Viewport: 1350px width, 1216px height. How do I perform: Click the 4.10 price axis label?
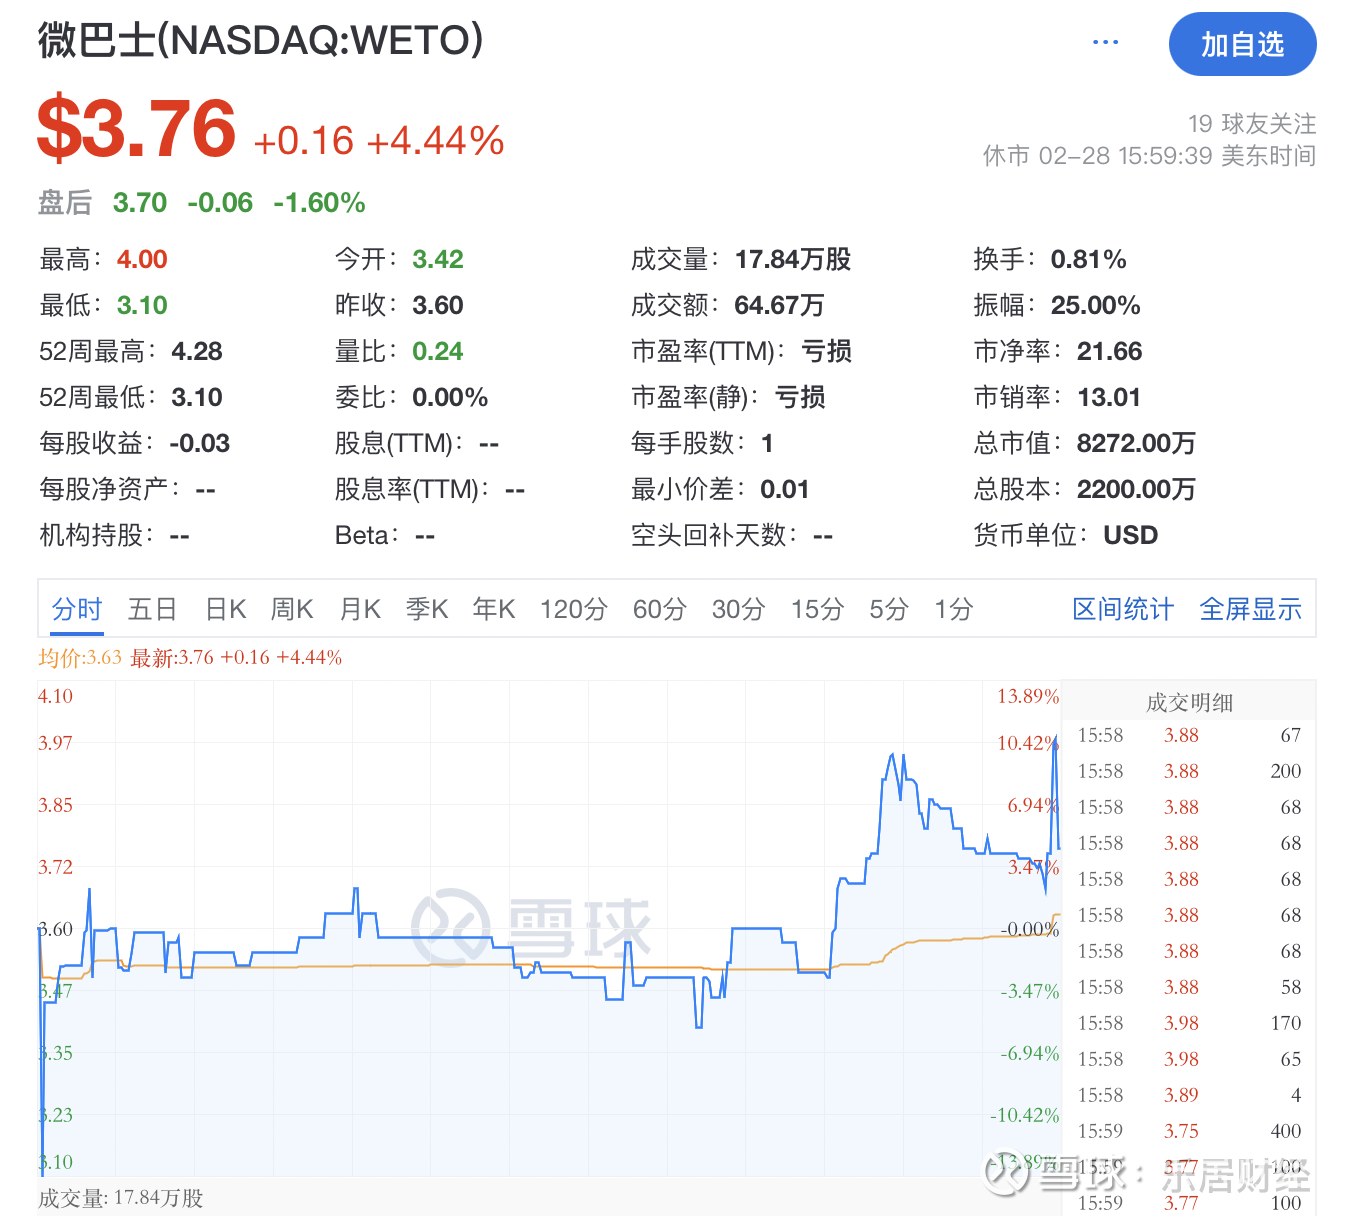(56, 696)
